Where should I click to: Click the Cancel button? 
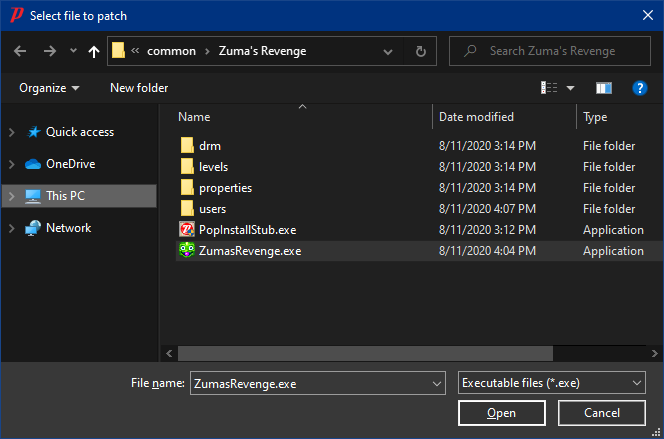pyautogui.click(x=601, y=413)
